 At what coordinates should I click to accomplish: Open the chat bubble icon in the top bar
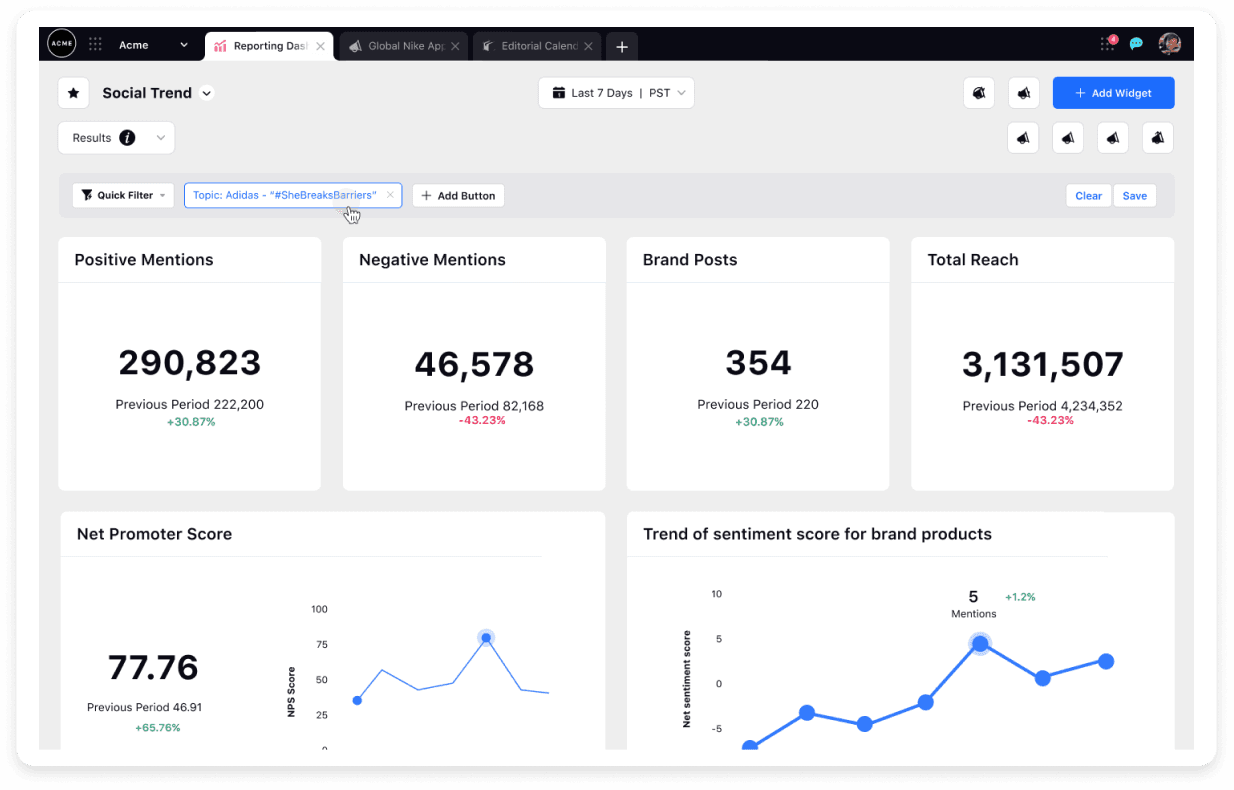(x=1135, y=44)
